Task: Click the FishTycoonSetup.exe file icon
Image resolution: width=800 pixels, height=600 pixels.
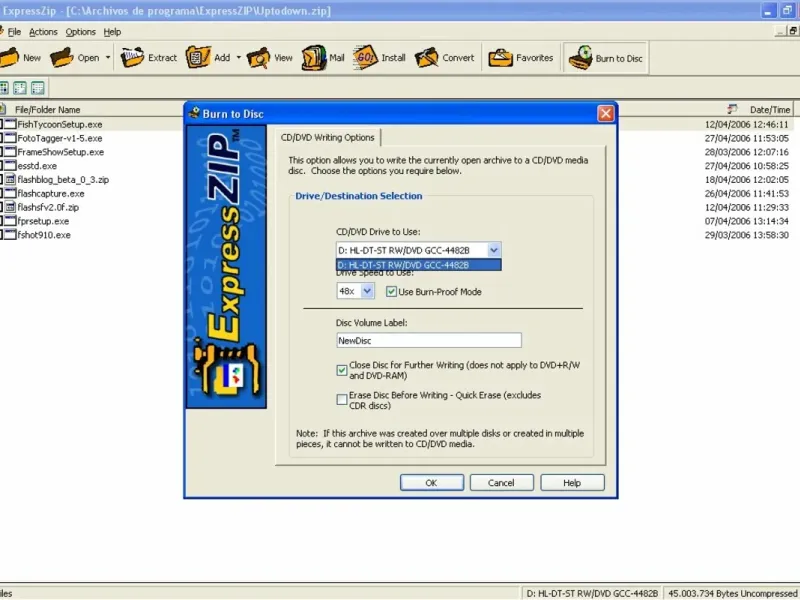Action: (10, 124)
